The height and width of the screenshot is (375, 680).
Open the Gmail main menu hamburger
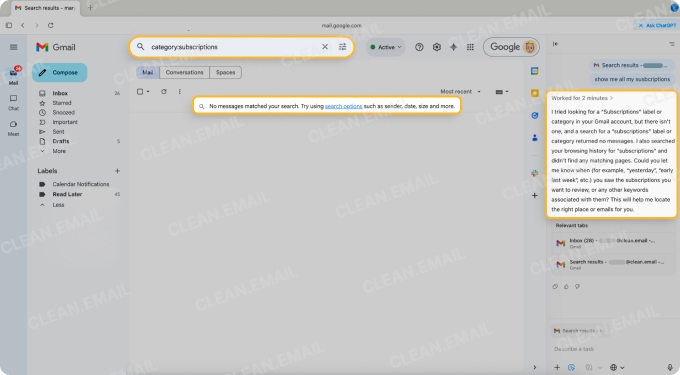point(13,47)
